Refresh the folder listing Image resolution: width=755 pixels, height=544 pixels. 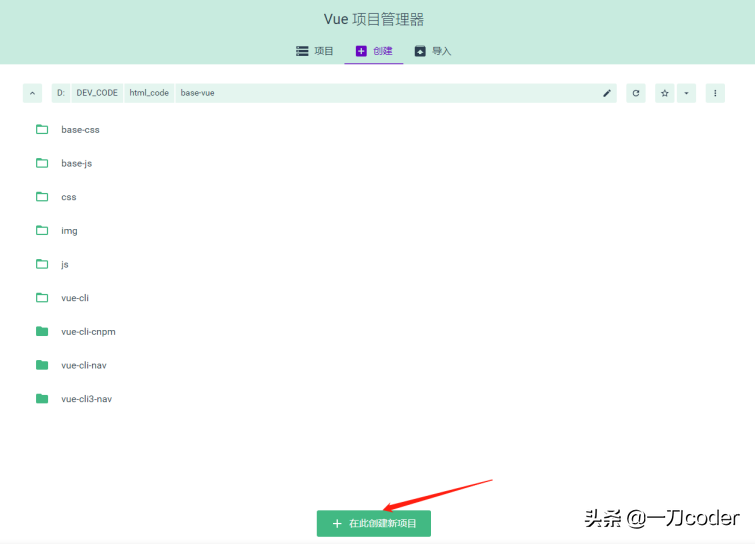[636, 93]
